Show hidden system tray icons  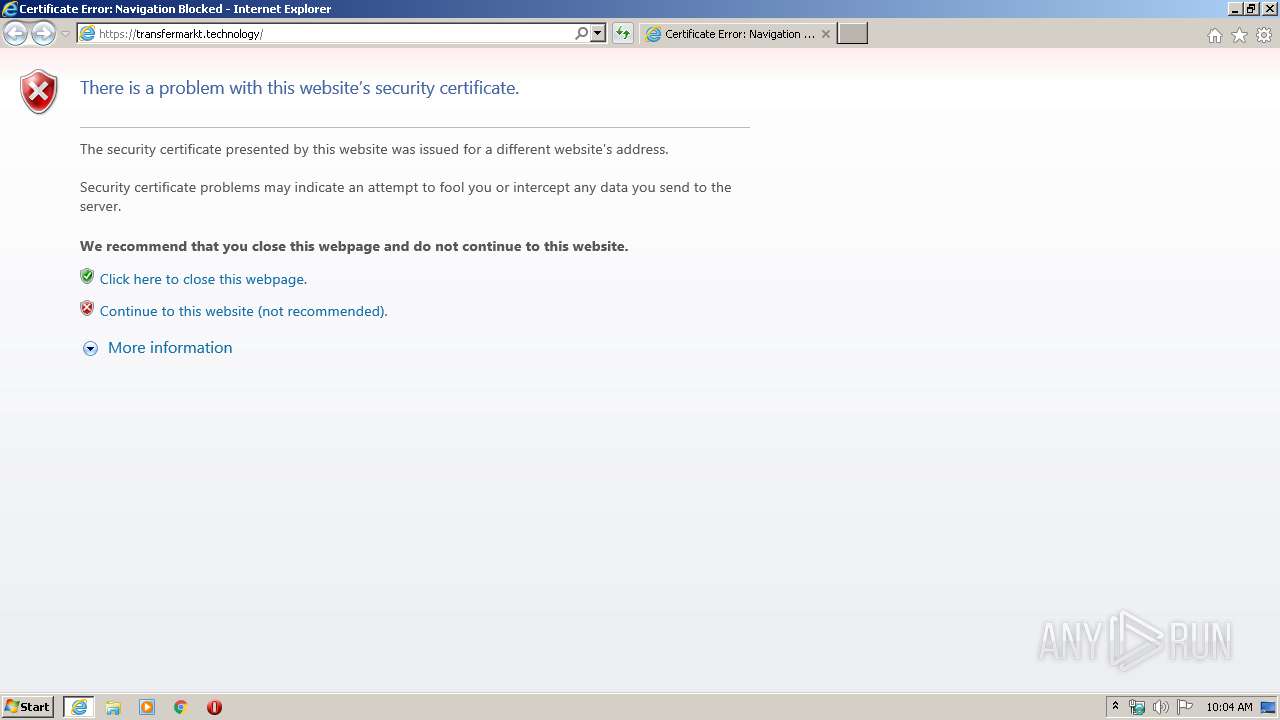tap(1116, 707)
